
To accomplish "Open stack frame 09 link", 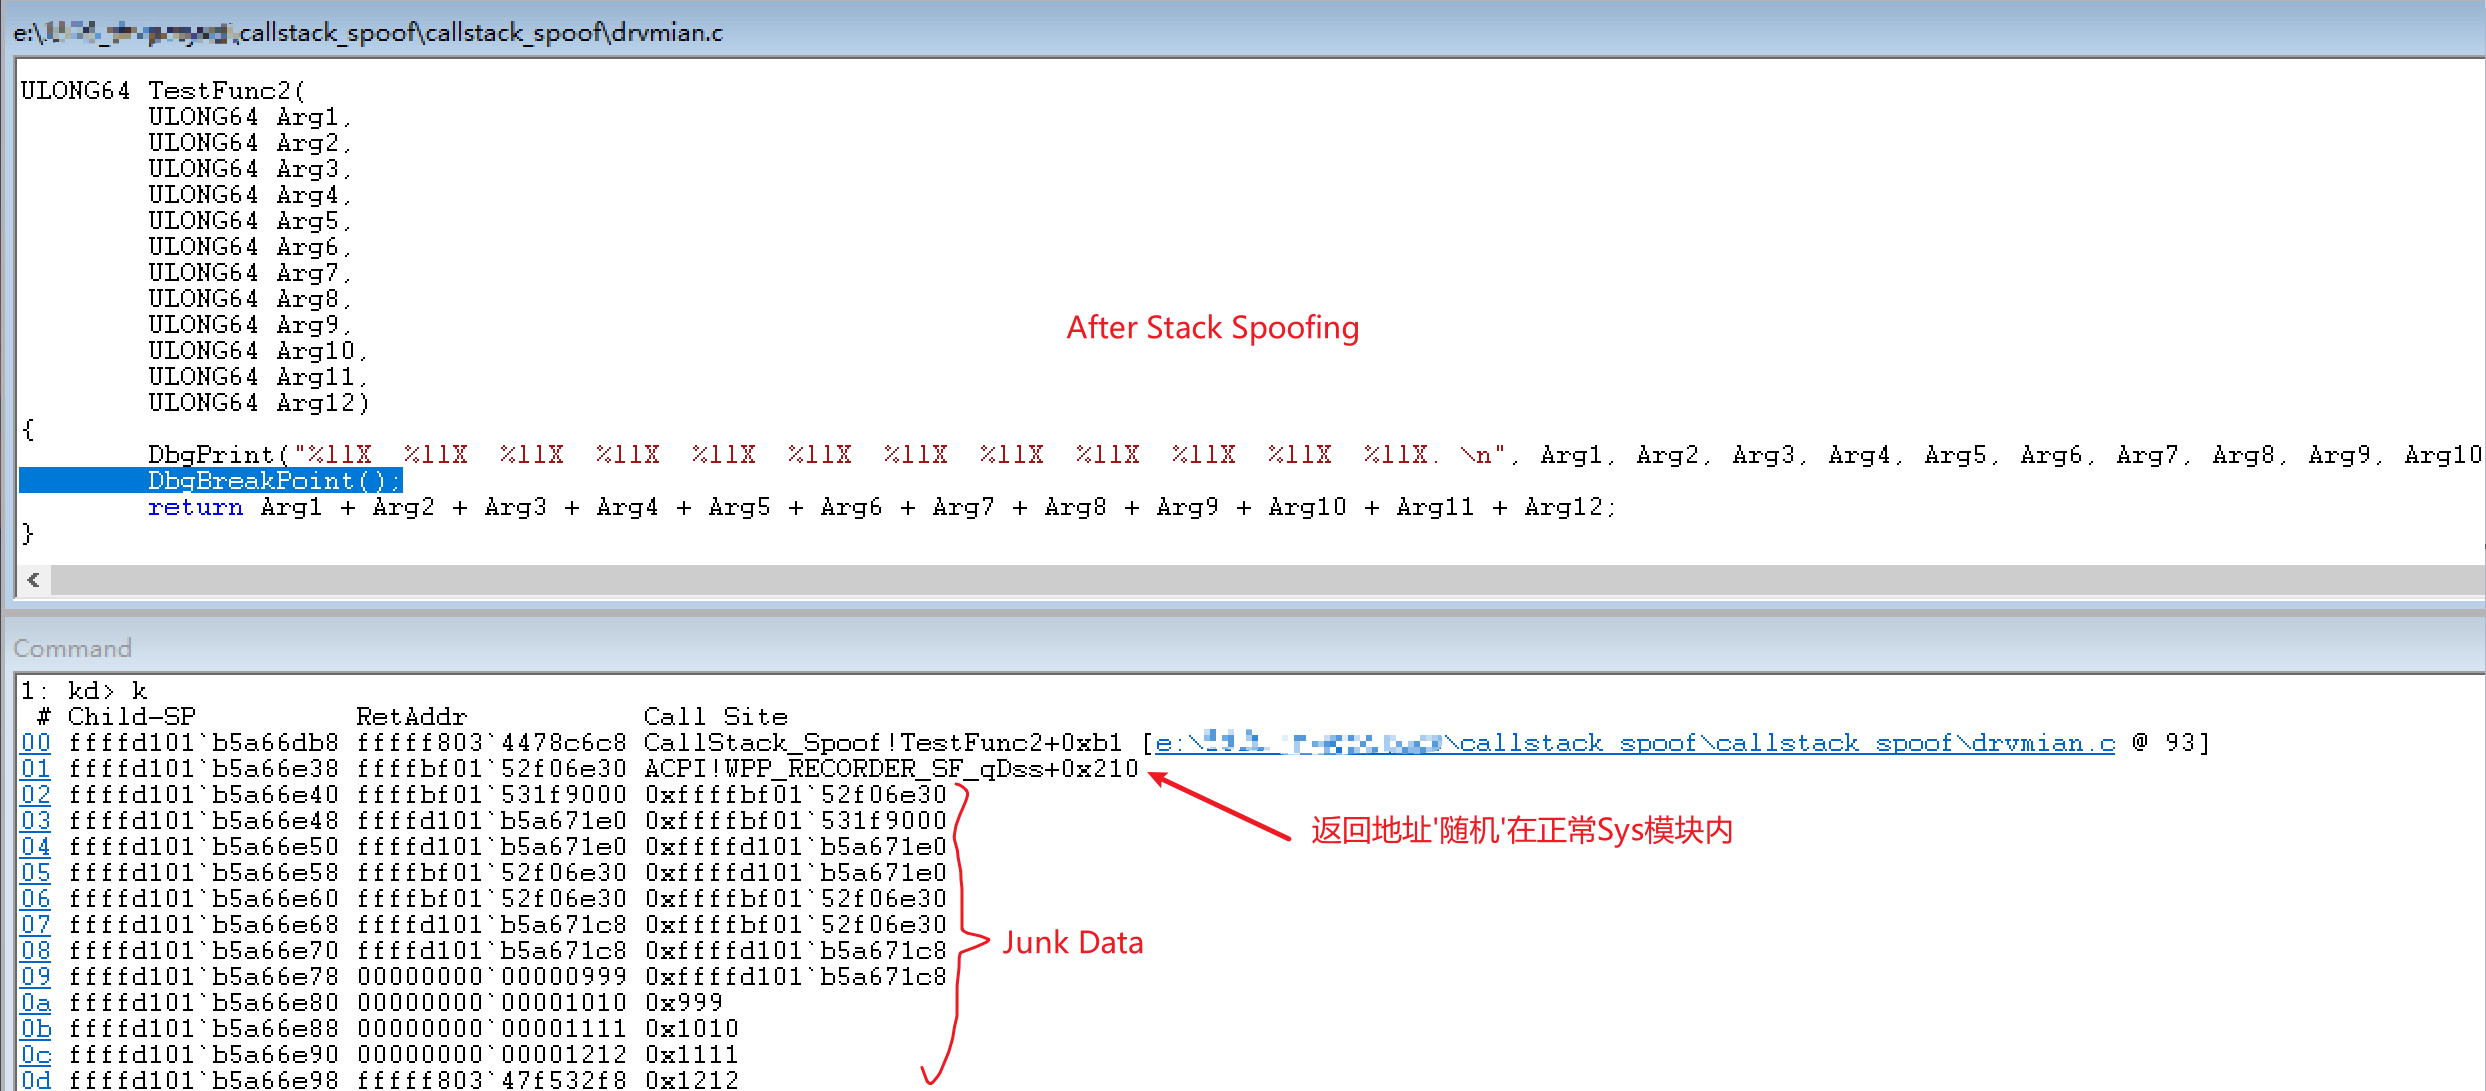I will click(36, 977).
